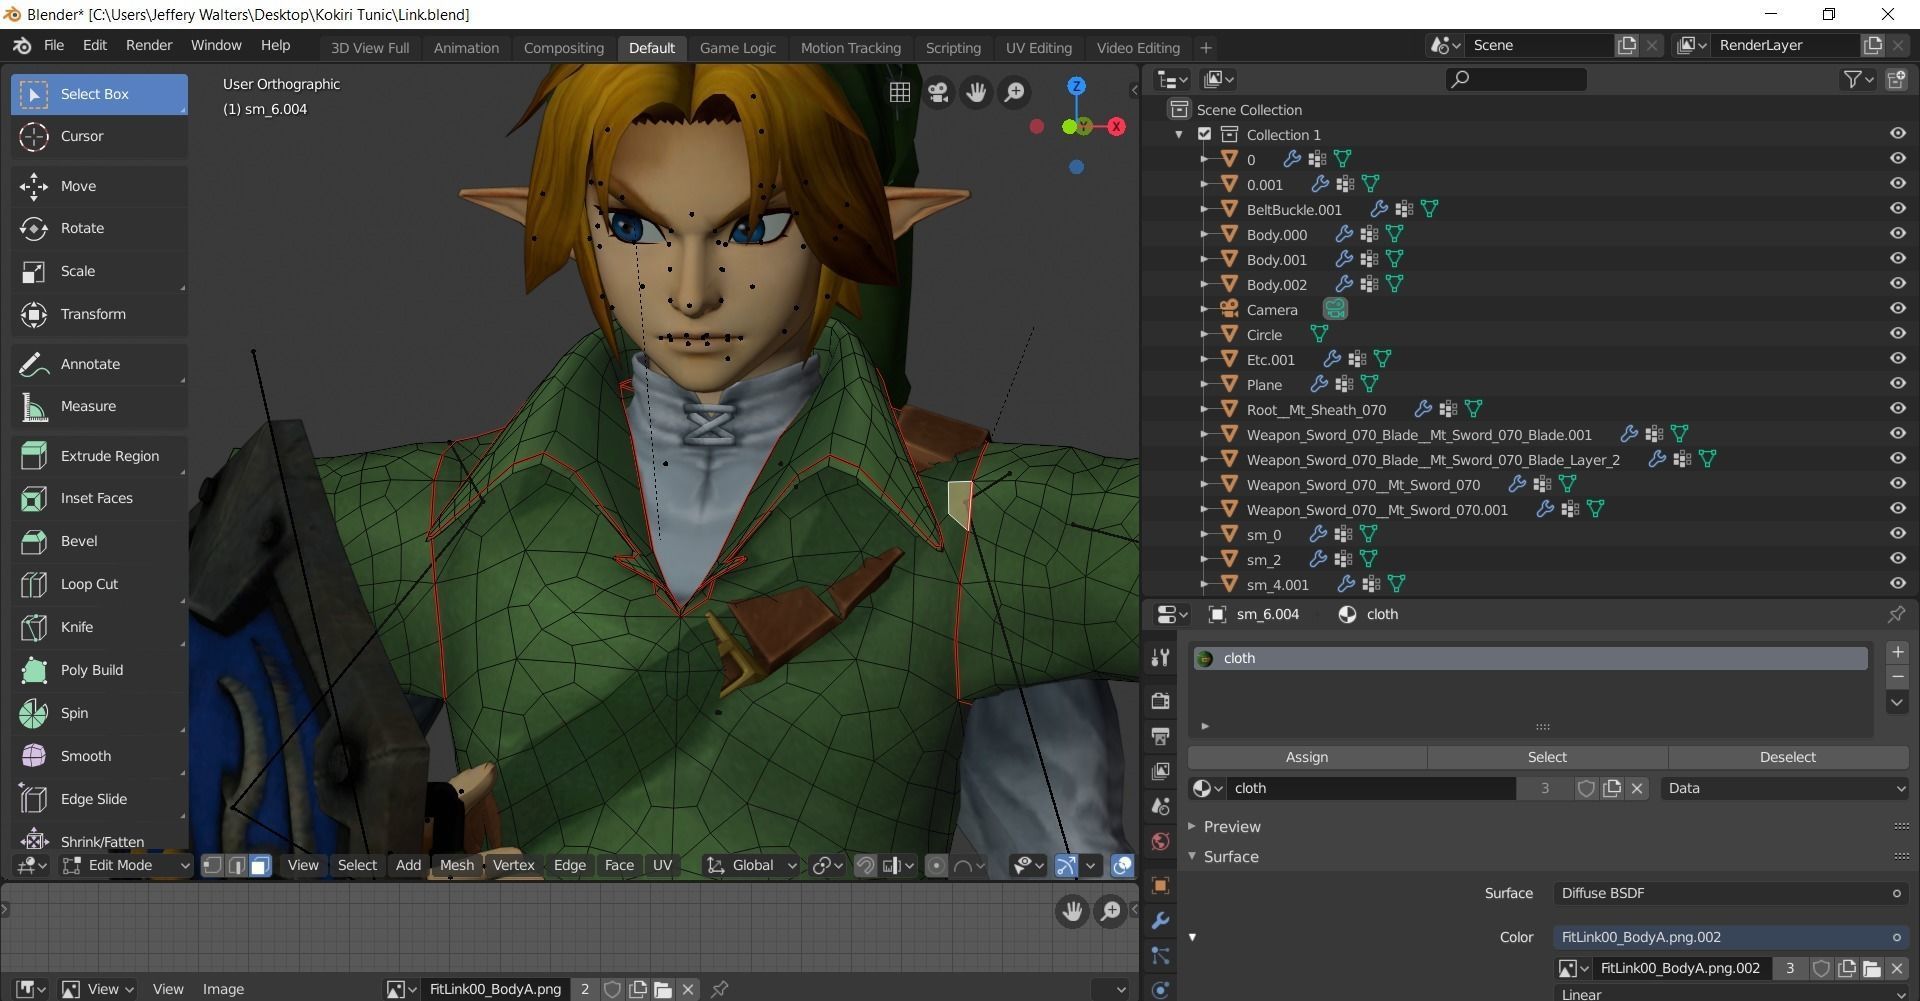Image resolution: width=1920 pixels, height=1001 pixels.
Task: Click the outliner search field
Action: (1515, 78)
